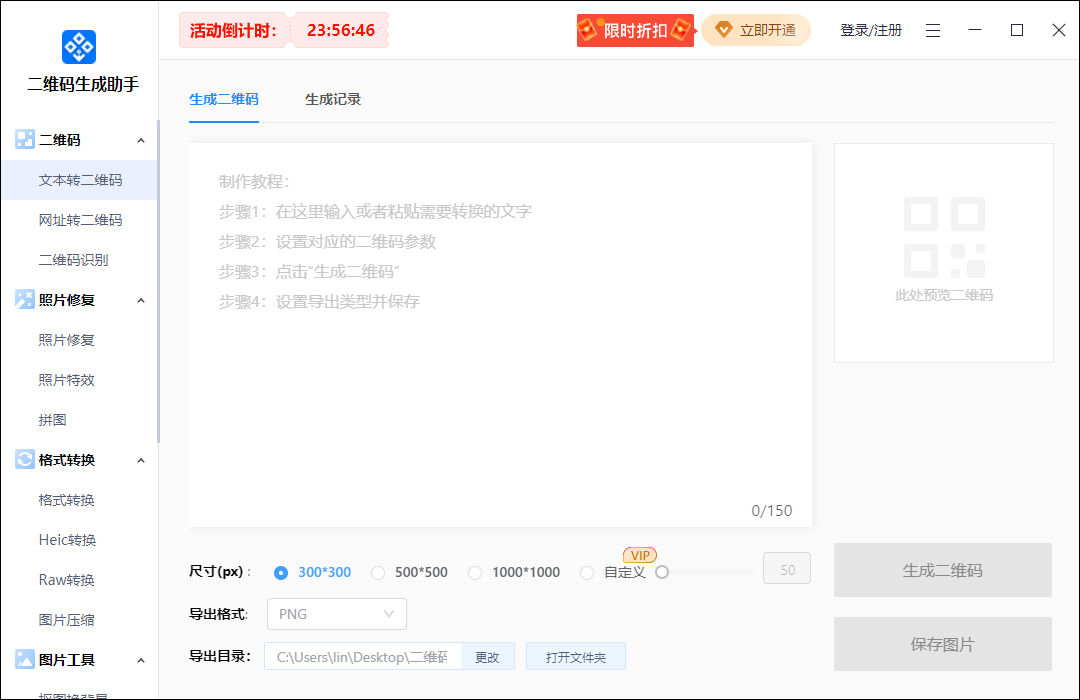1080x700 pixels.
Task: Open the 图片工具 section icon
Action: (x=24, y=660)
